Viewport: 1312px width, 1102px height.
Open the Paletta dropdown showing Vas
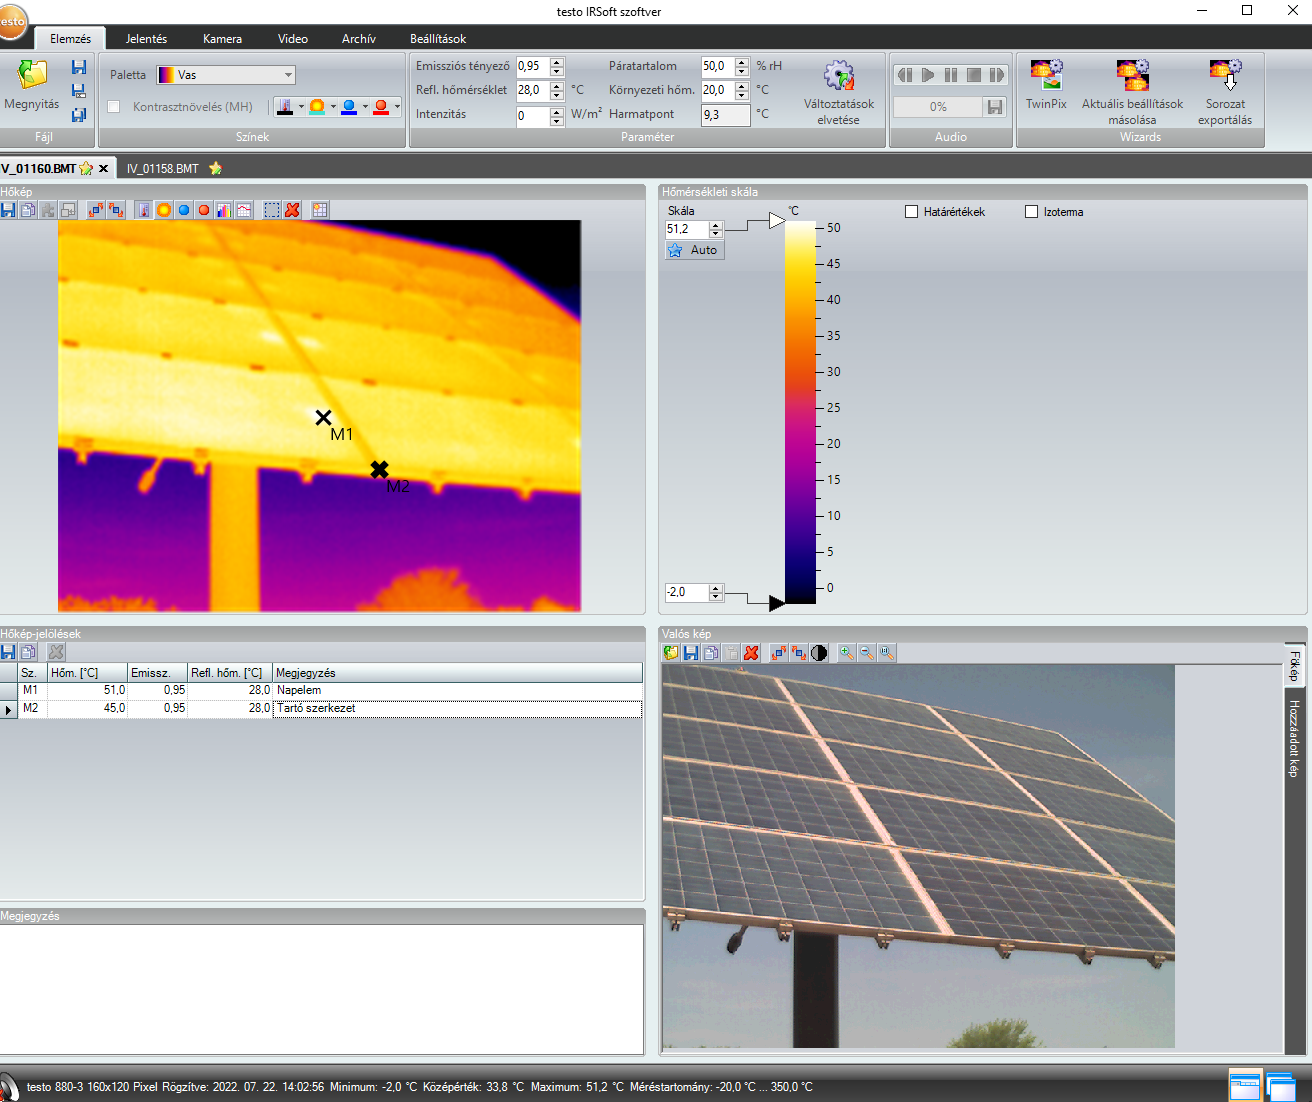click(226, 75)
